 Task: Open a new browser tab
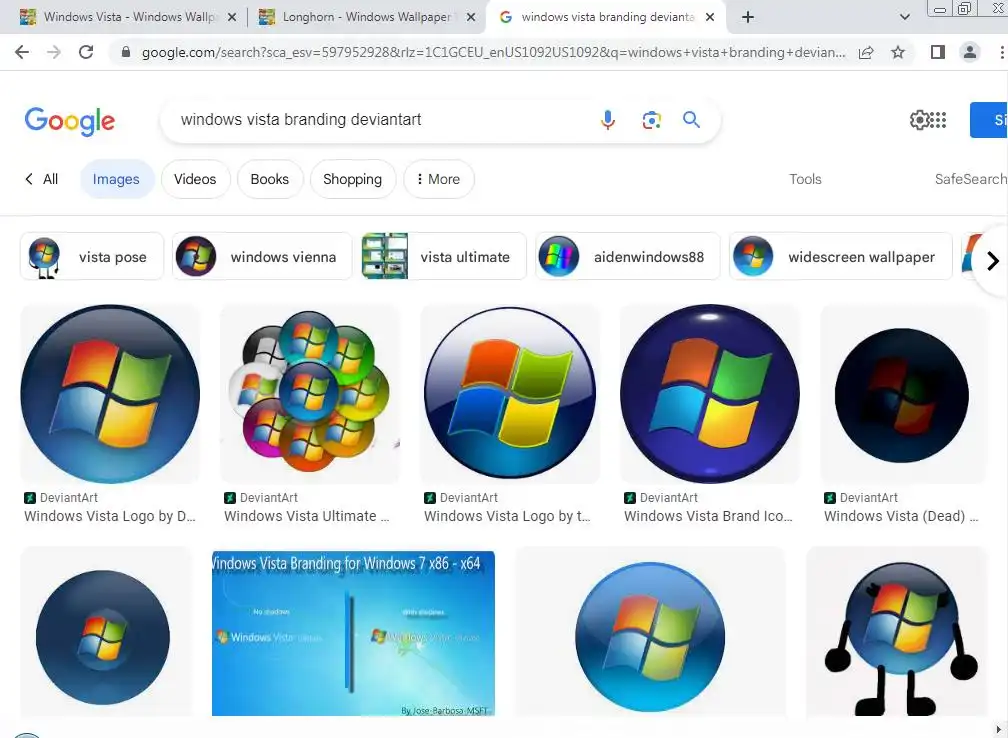(x=748, y=17)
